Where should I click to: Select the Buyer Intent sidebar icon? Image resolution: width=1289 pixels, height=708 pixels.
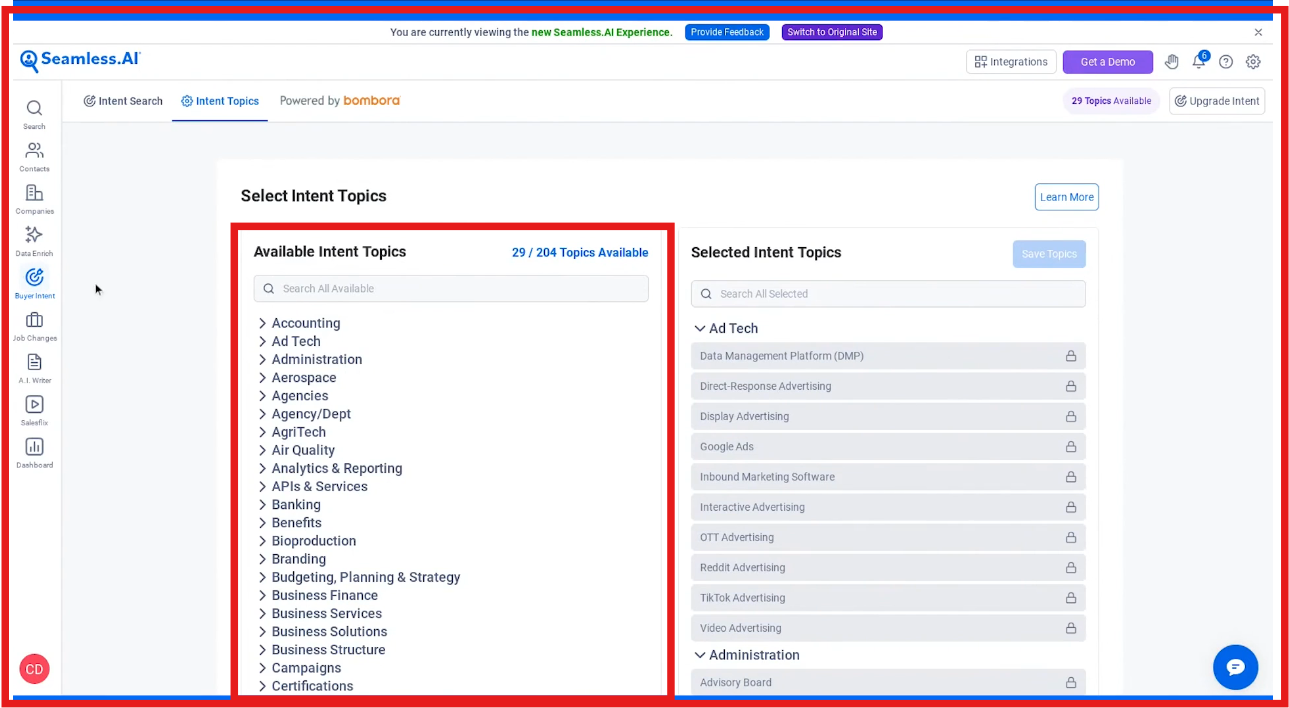tap(34, 280)
